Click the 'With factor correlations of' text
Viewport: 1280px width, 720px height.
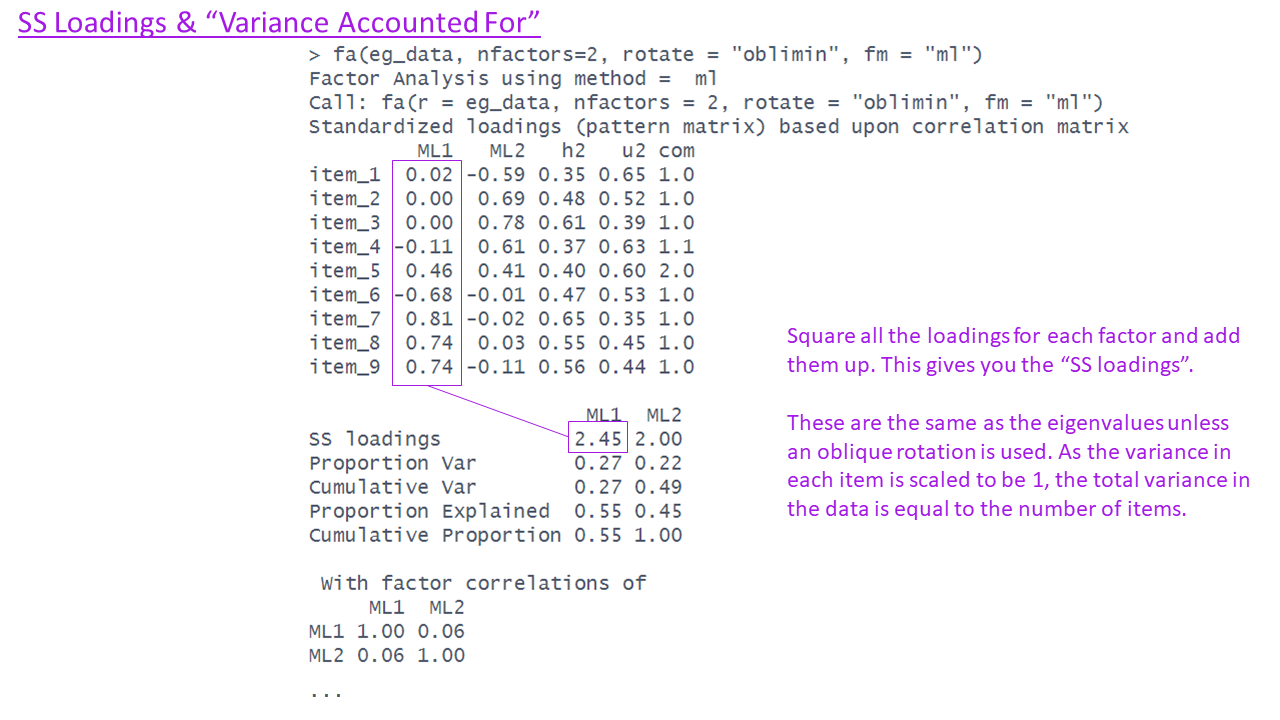click(483, 583)
